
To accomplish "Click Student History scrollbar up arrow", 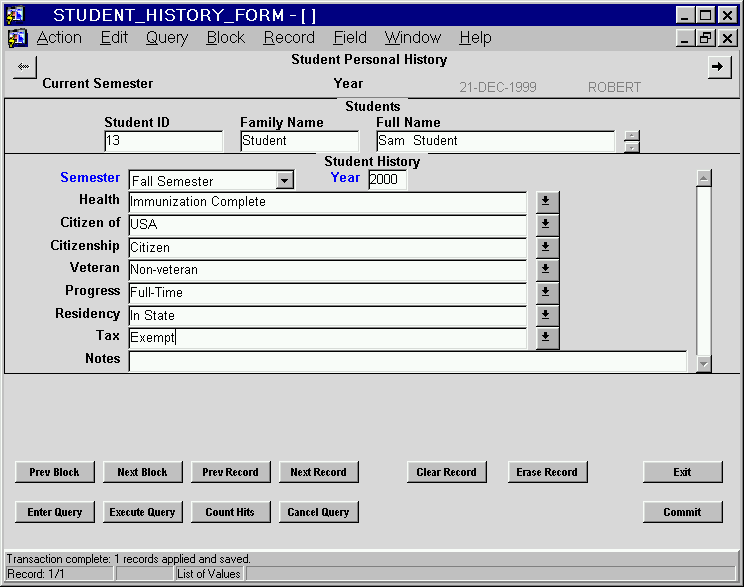I will click(x=704, y=178).
